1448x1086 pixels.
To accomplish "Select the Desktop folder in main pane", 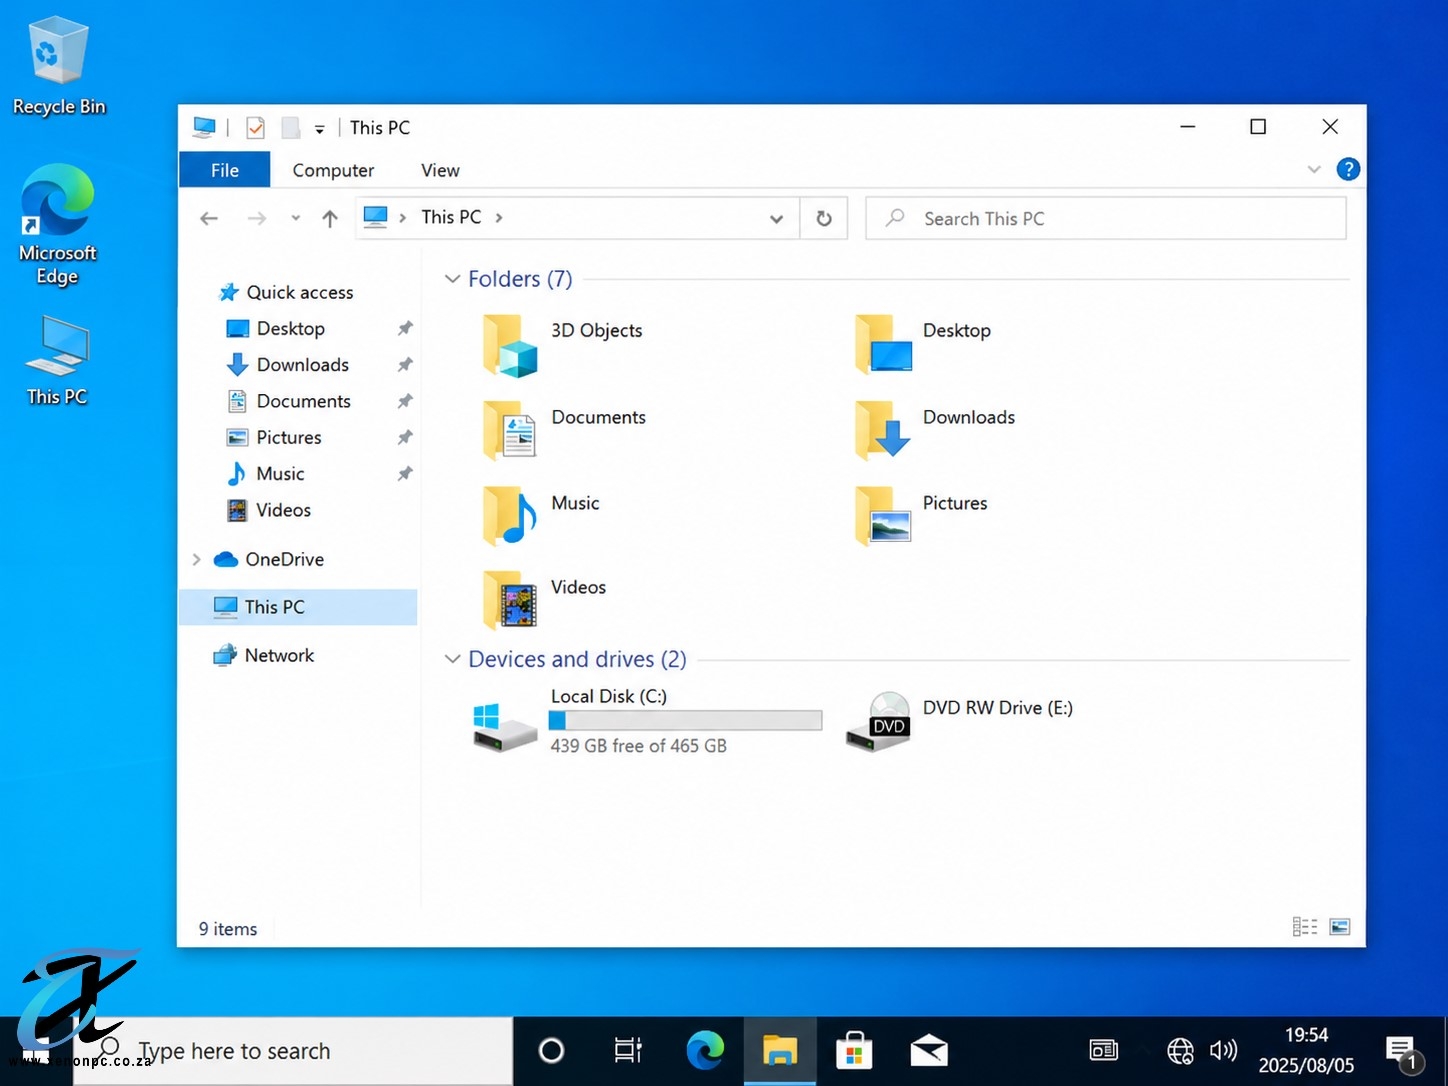I will coord(923,344).
